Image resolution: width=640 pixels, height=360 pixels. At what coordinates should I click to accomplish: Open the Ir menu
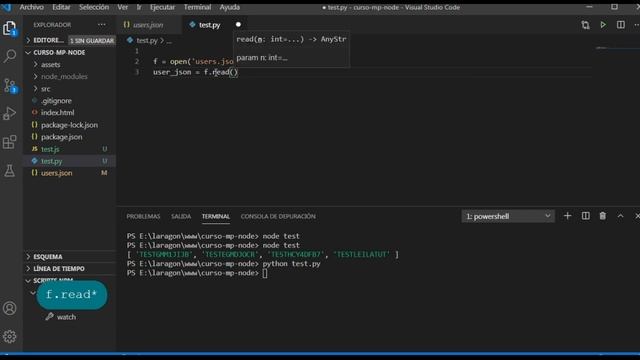139,7
